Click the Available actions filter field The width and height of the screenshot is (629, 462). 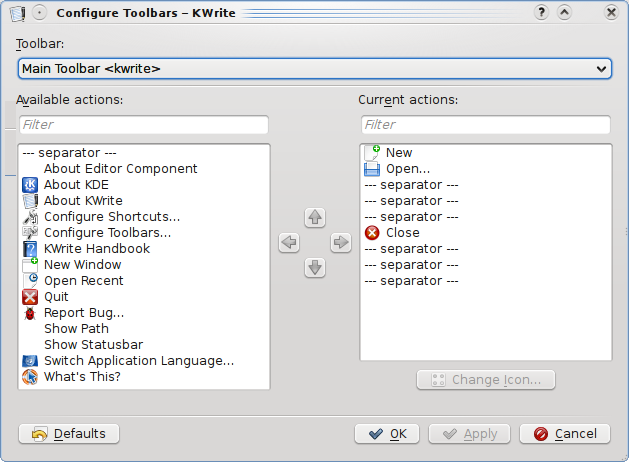click(144, 125)
